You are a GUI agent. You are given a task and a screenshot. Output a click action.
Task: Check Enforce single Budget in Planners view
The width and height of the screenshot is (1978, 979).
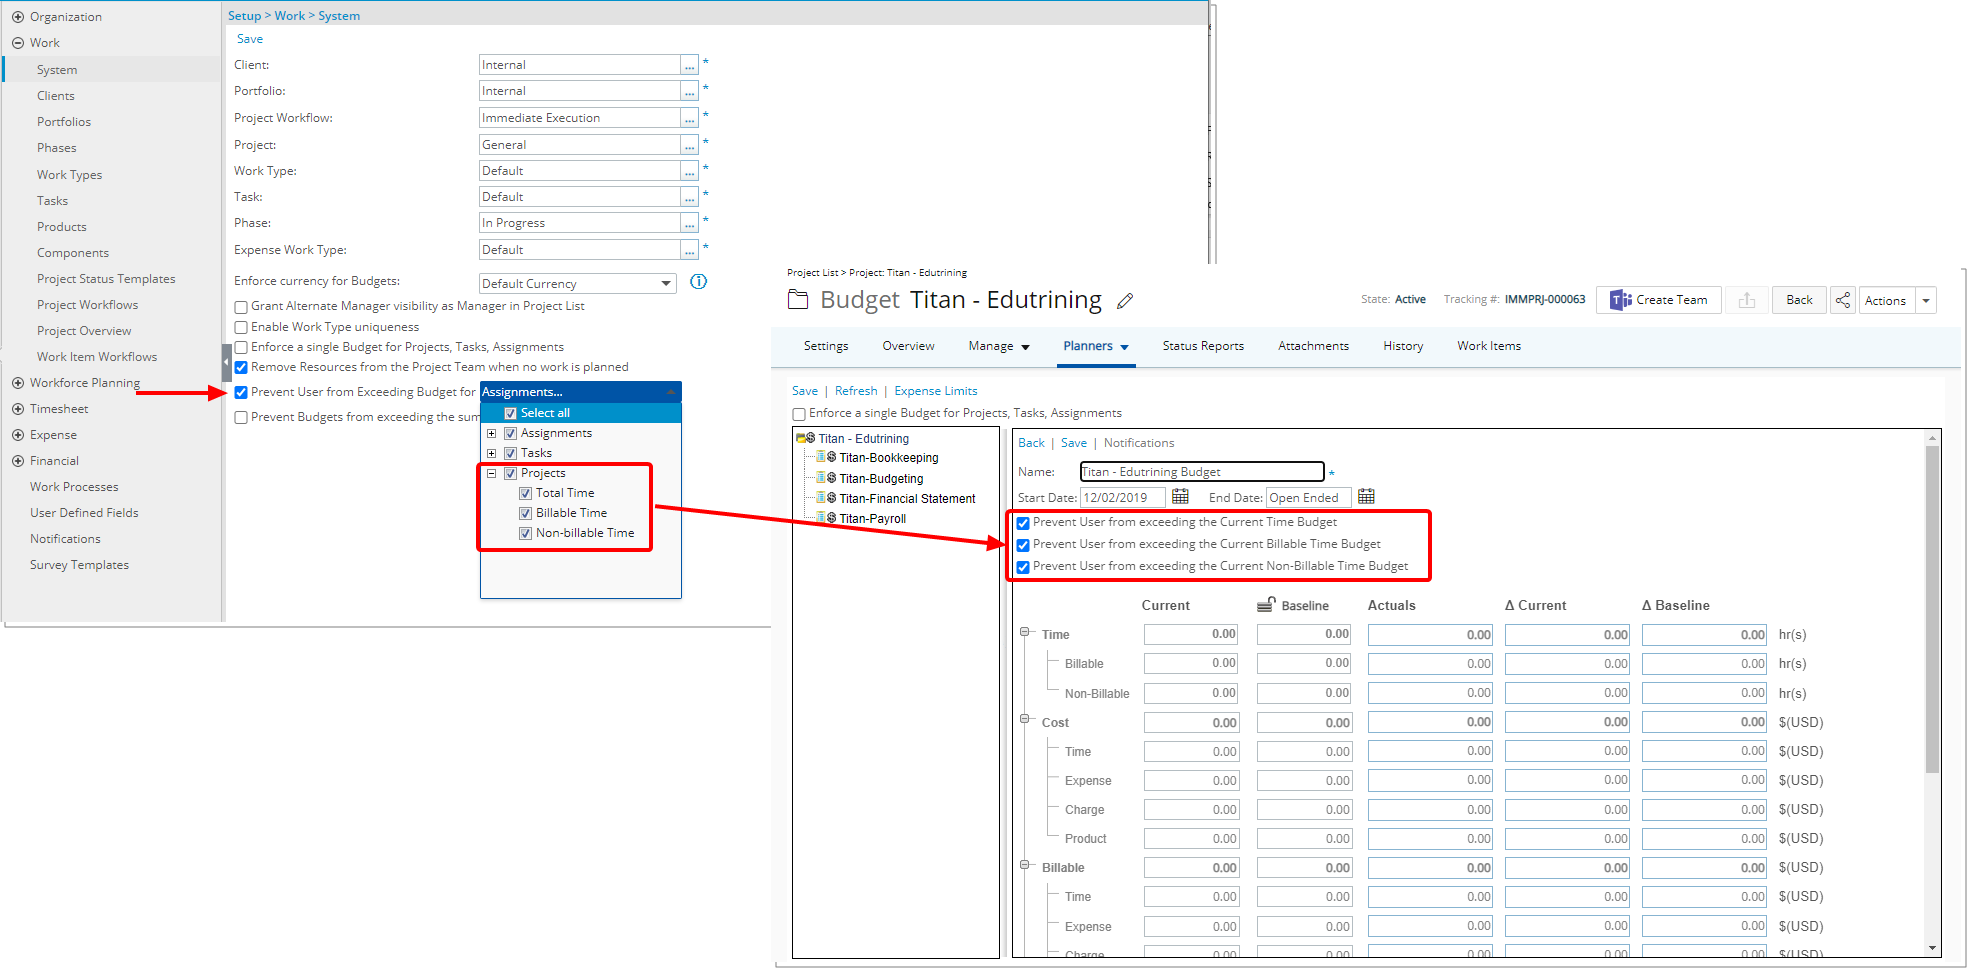799,414
